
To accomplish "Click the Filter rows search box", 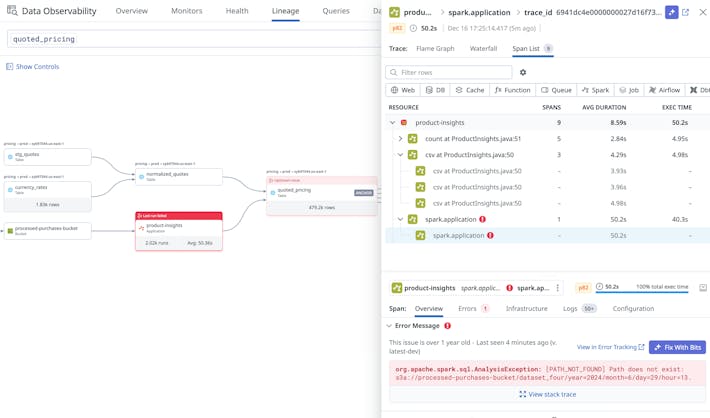I will (x=449, y=72).
